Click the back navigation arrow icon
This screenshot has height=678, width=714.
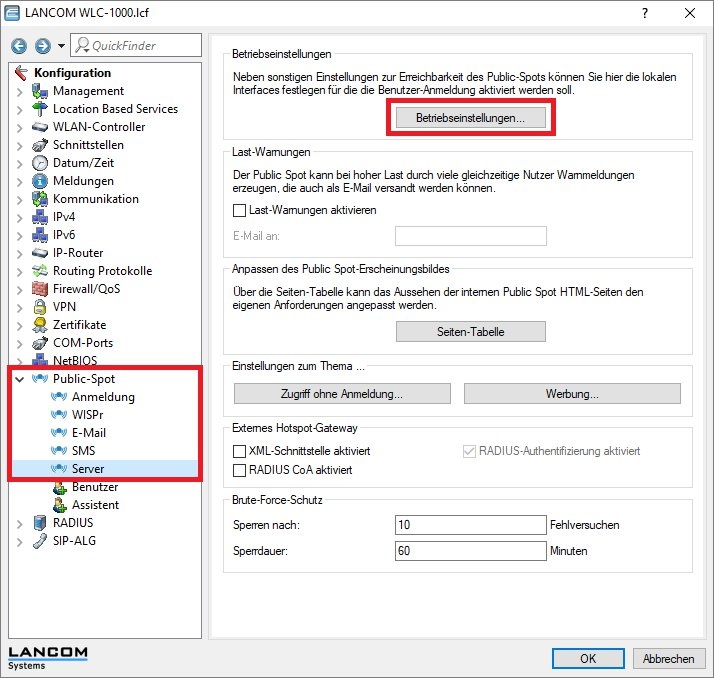(20, 46)
